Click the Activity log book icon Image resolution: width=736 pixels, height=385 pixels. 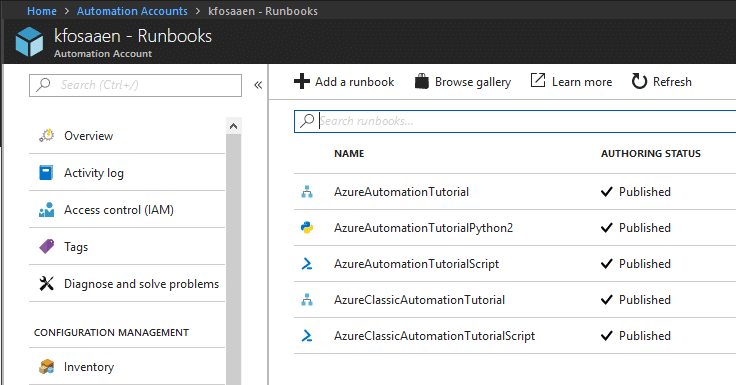(x=46, y=173)
